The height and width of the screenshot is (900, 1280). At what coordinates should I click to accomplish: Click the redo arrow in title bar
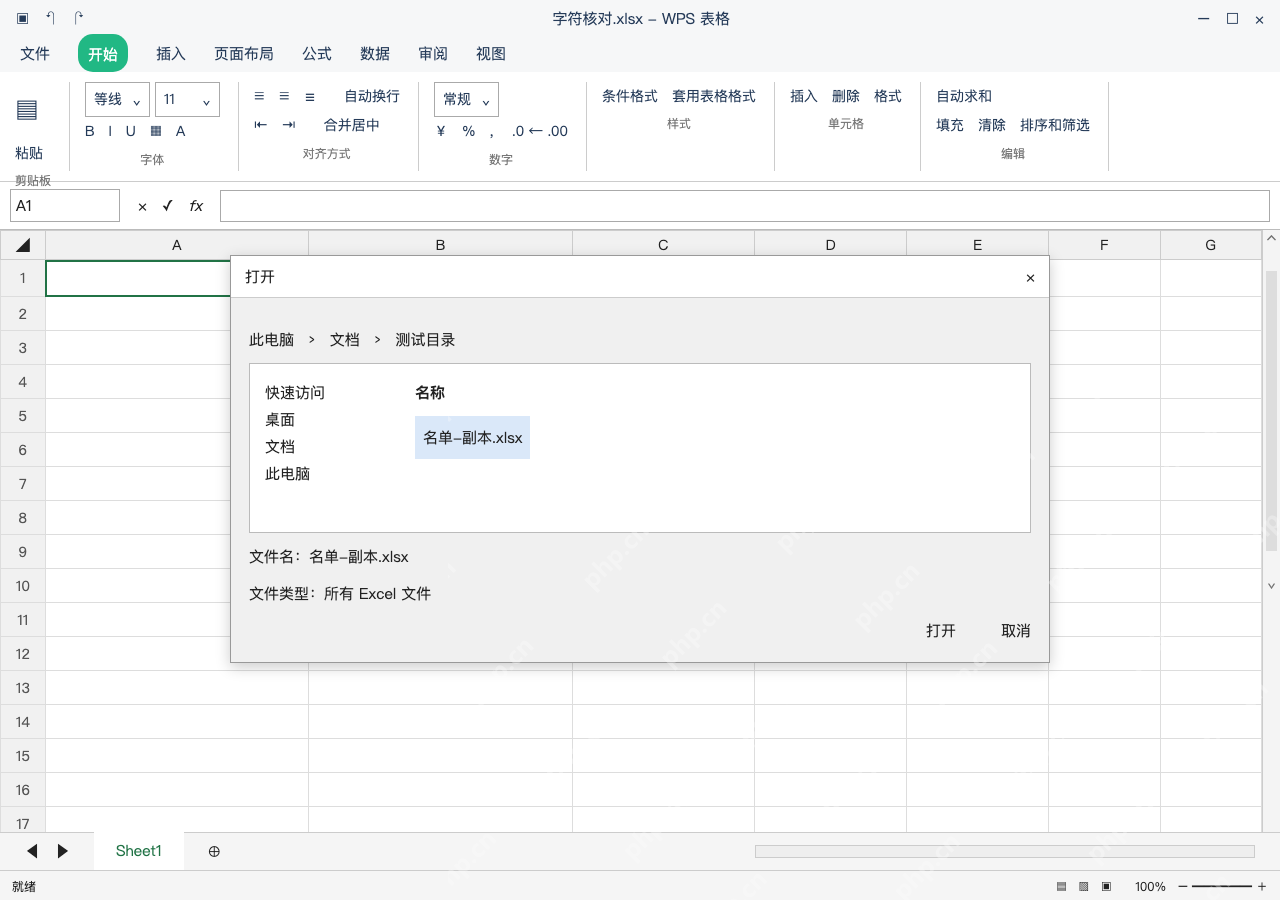click(x=79, y=18)
